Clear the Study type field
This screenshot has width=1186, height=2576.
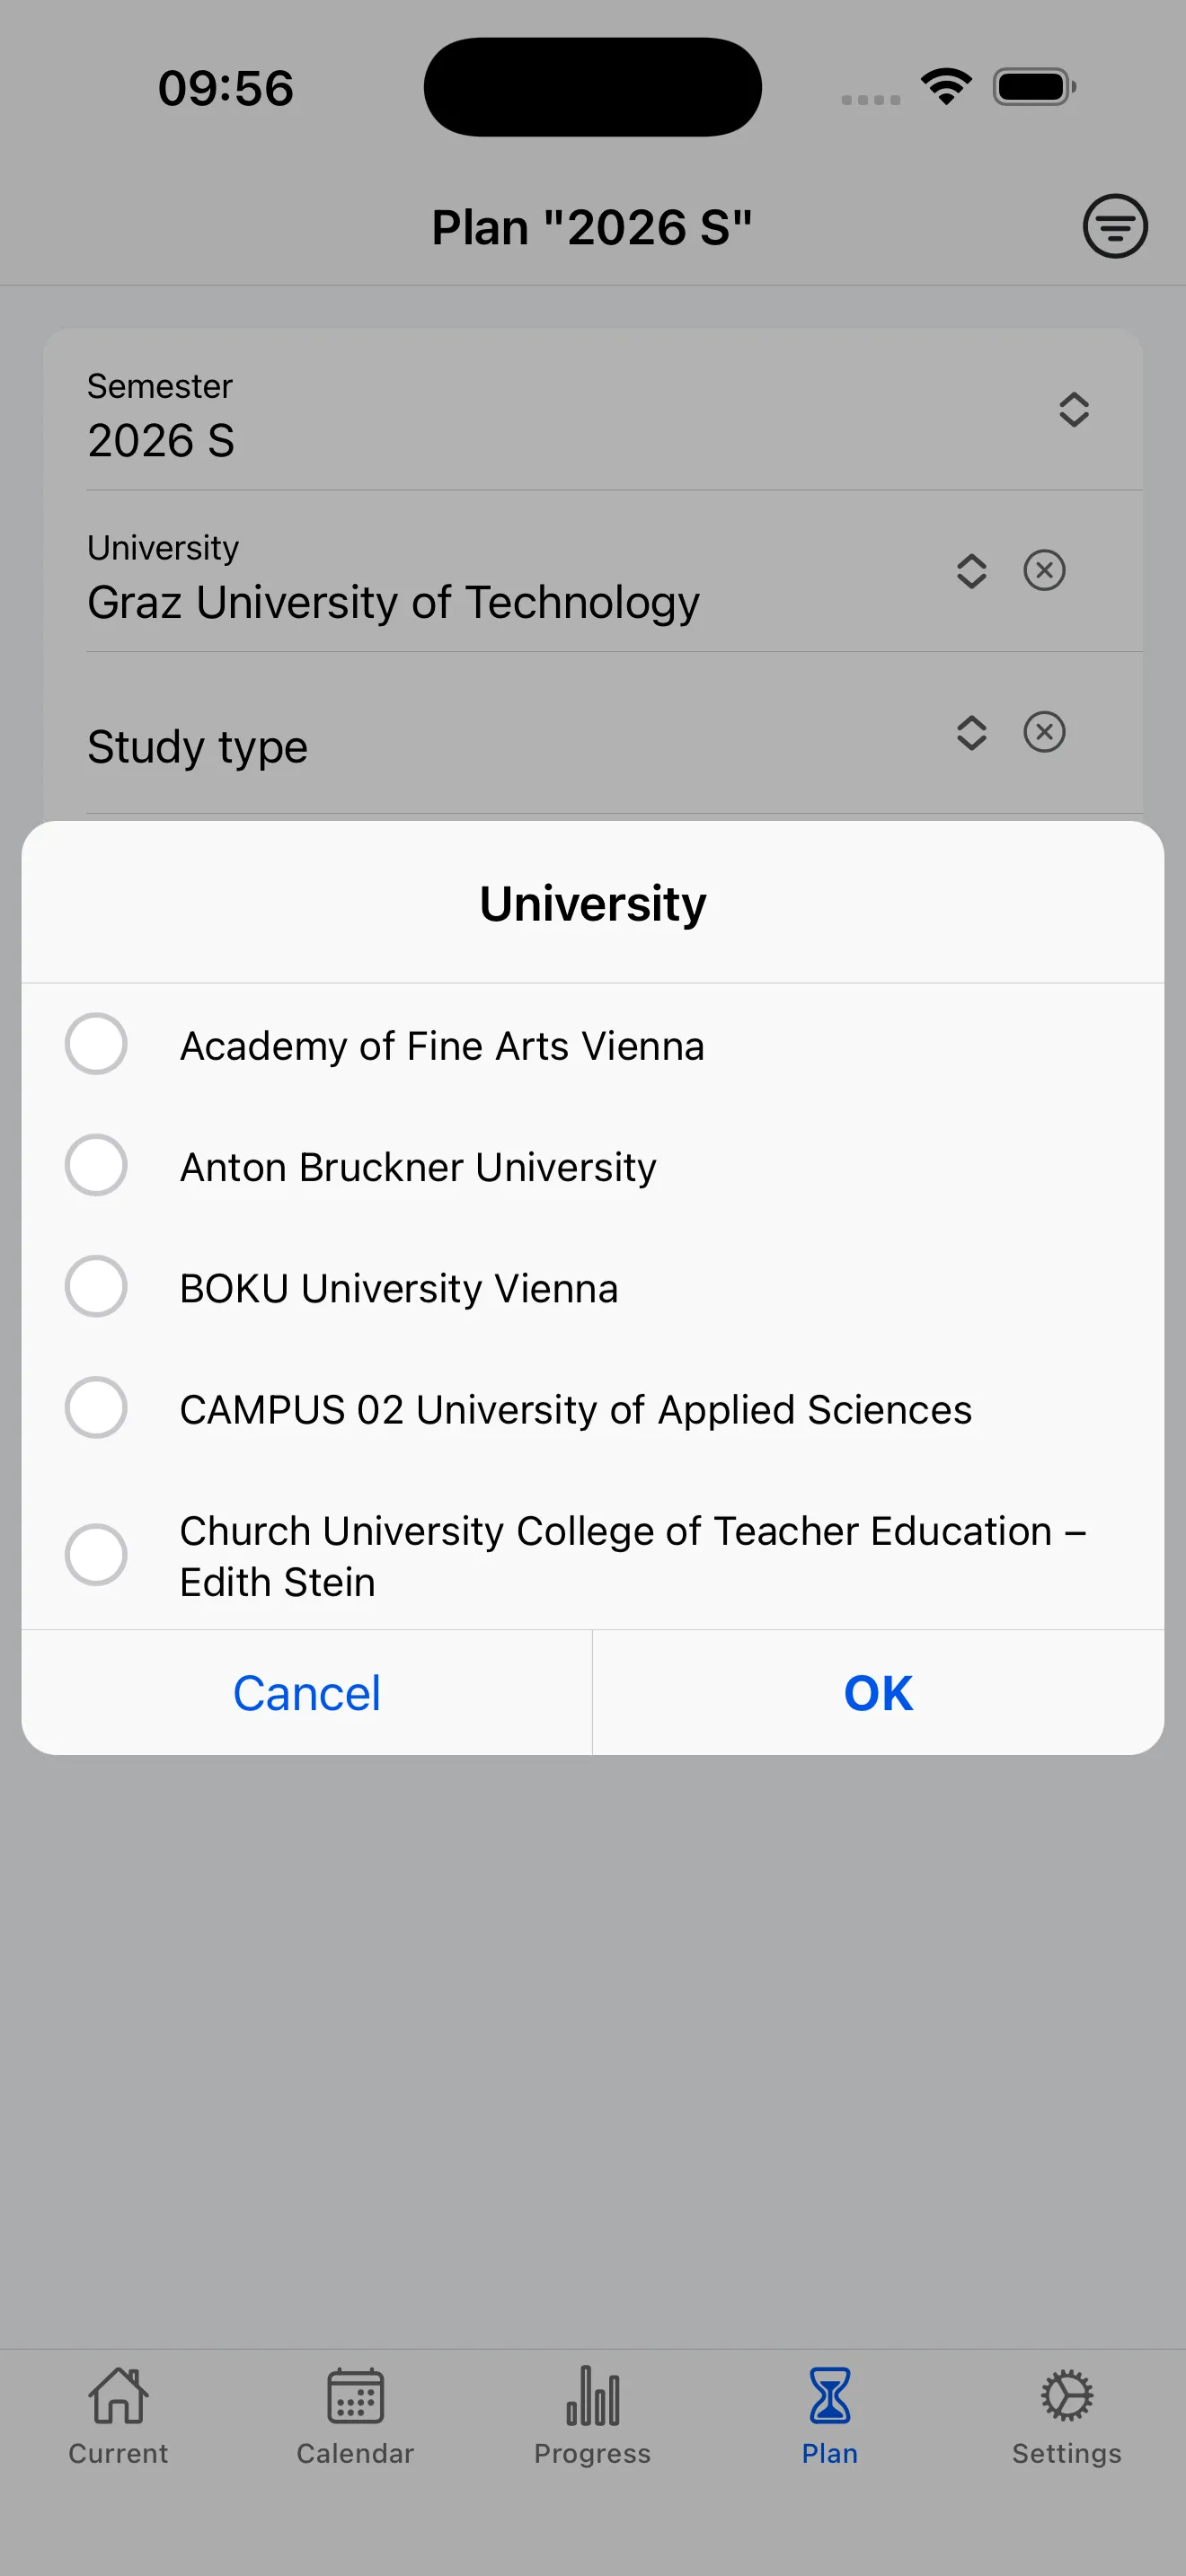(1044, 732)
